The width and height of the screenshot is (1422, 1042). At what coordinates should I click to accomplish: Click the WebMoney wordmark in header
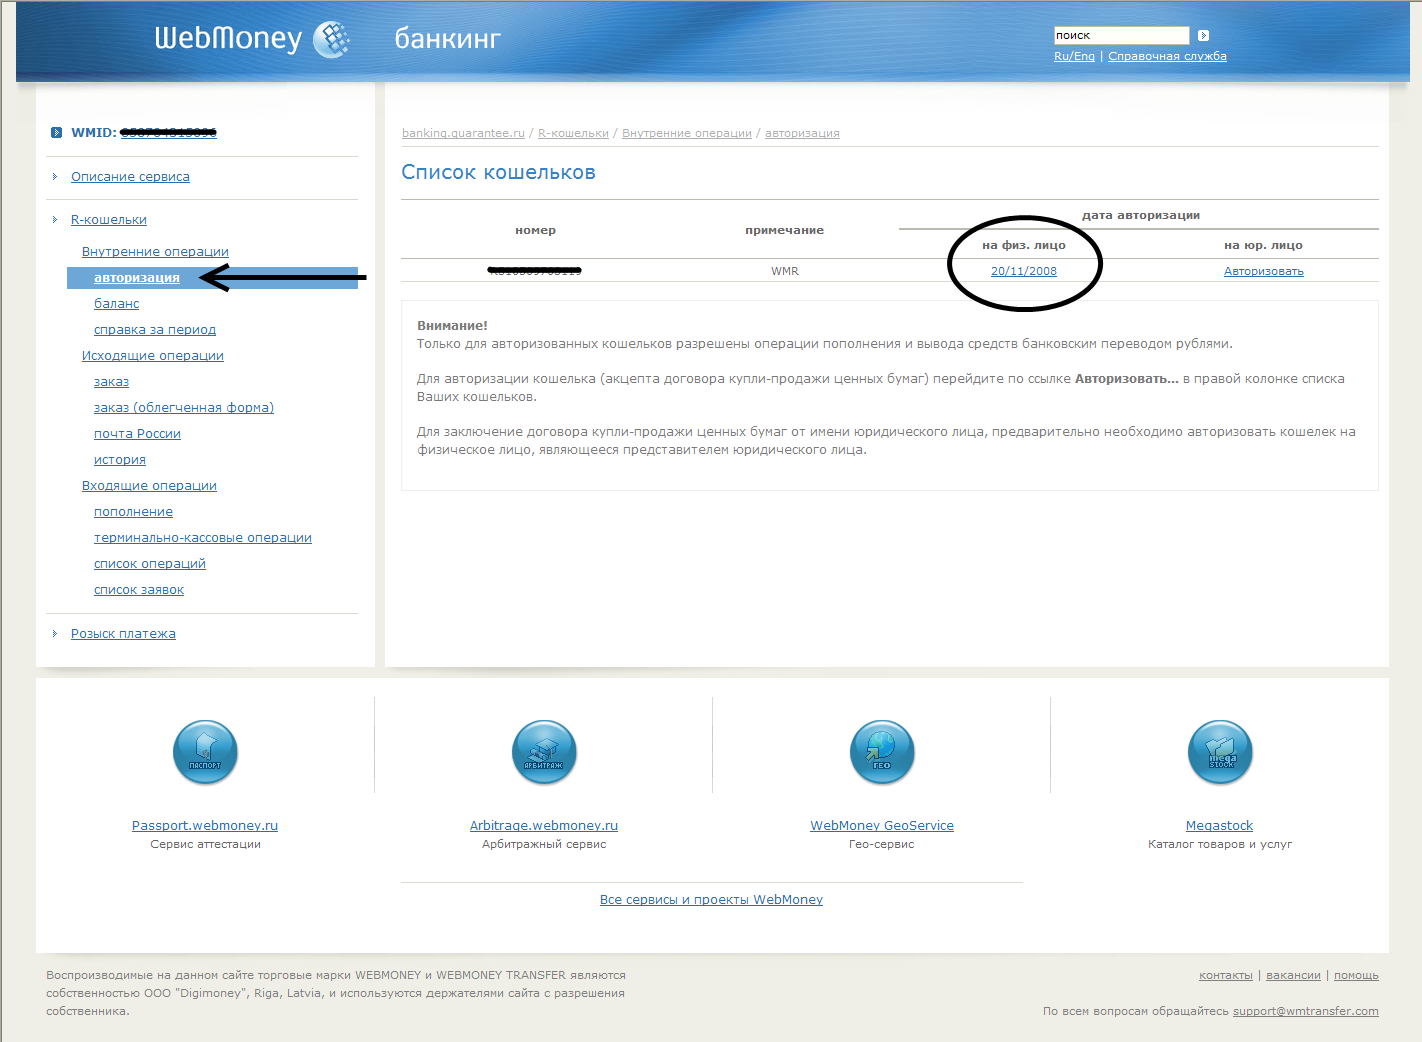pos(228,38)
